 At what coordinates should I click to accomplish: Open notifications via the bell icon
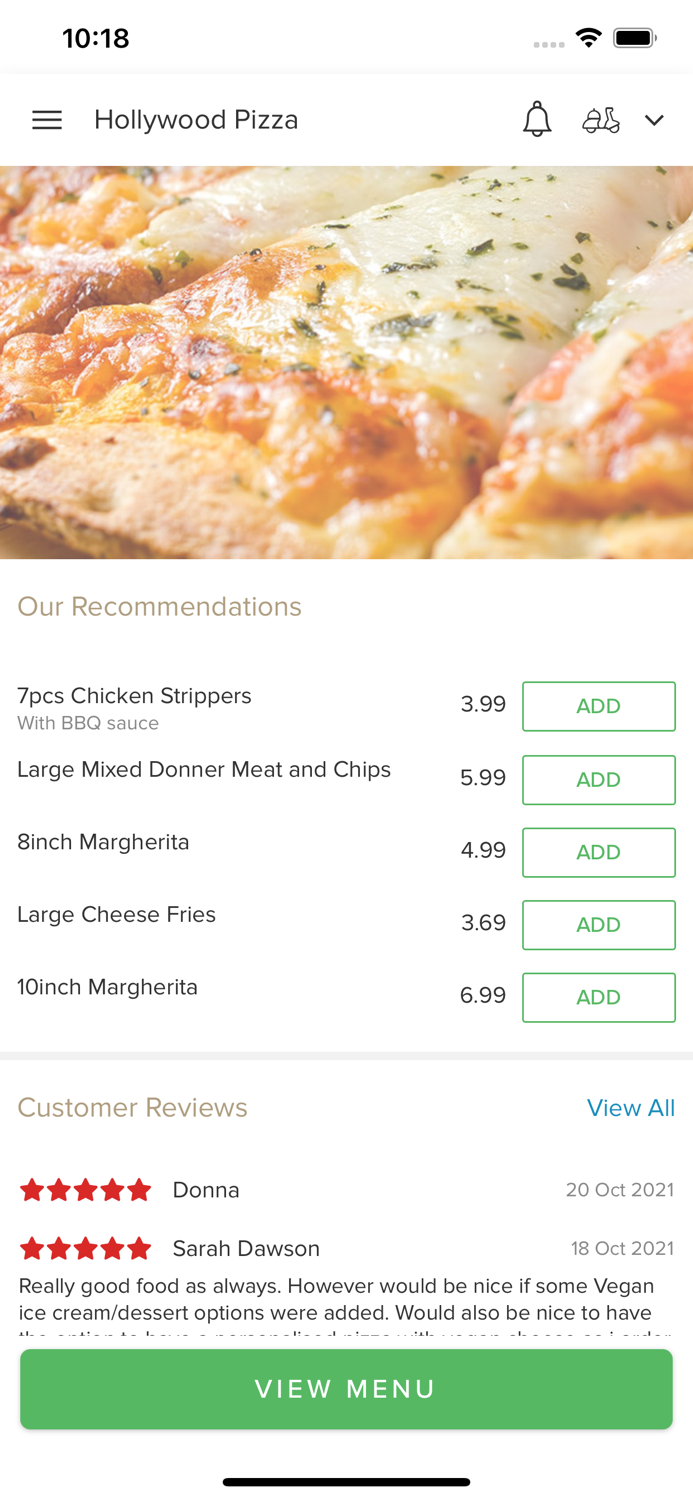[538, 119]
